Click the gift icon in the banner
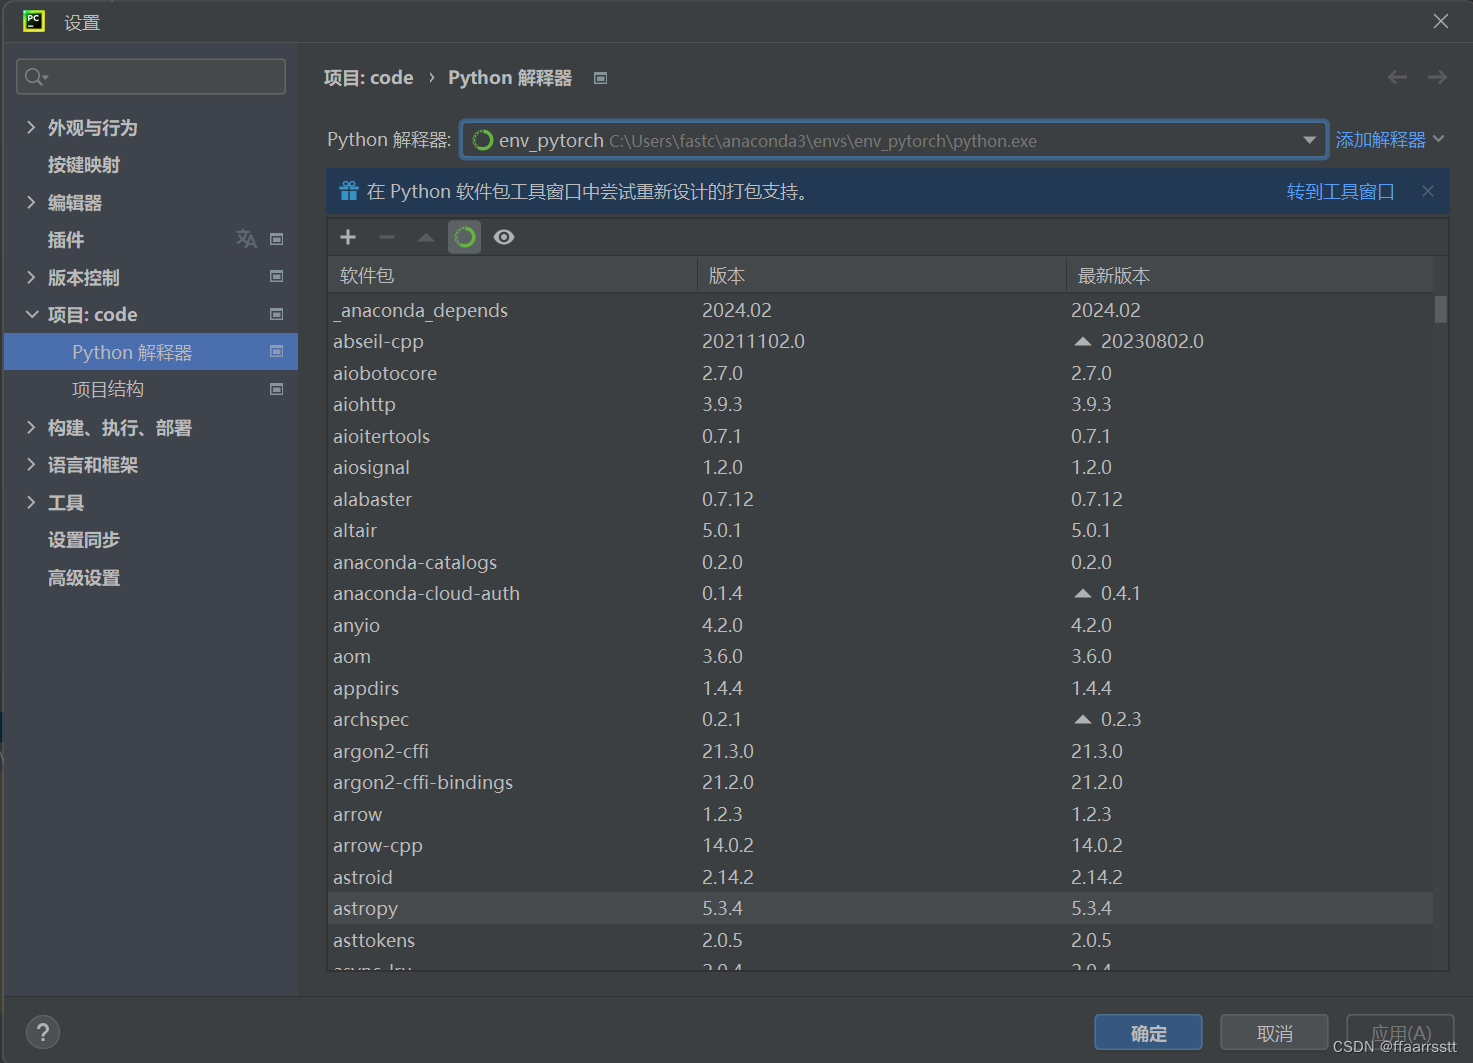Screen dimensions: 1473x1063 pos(349,191)
